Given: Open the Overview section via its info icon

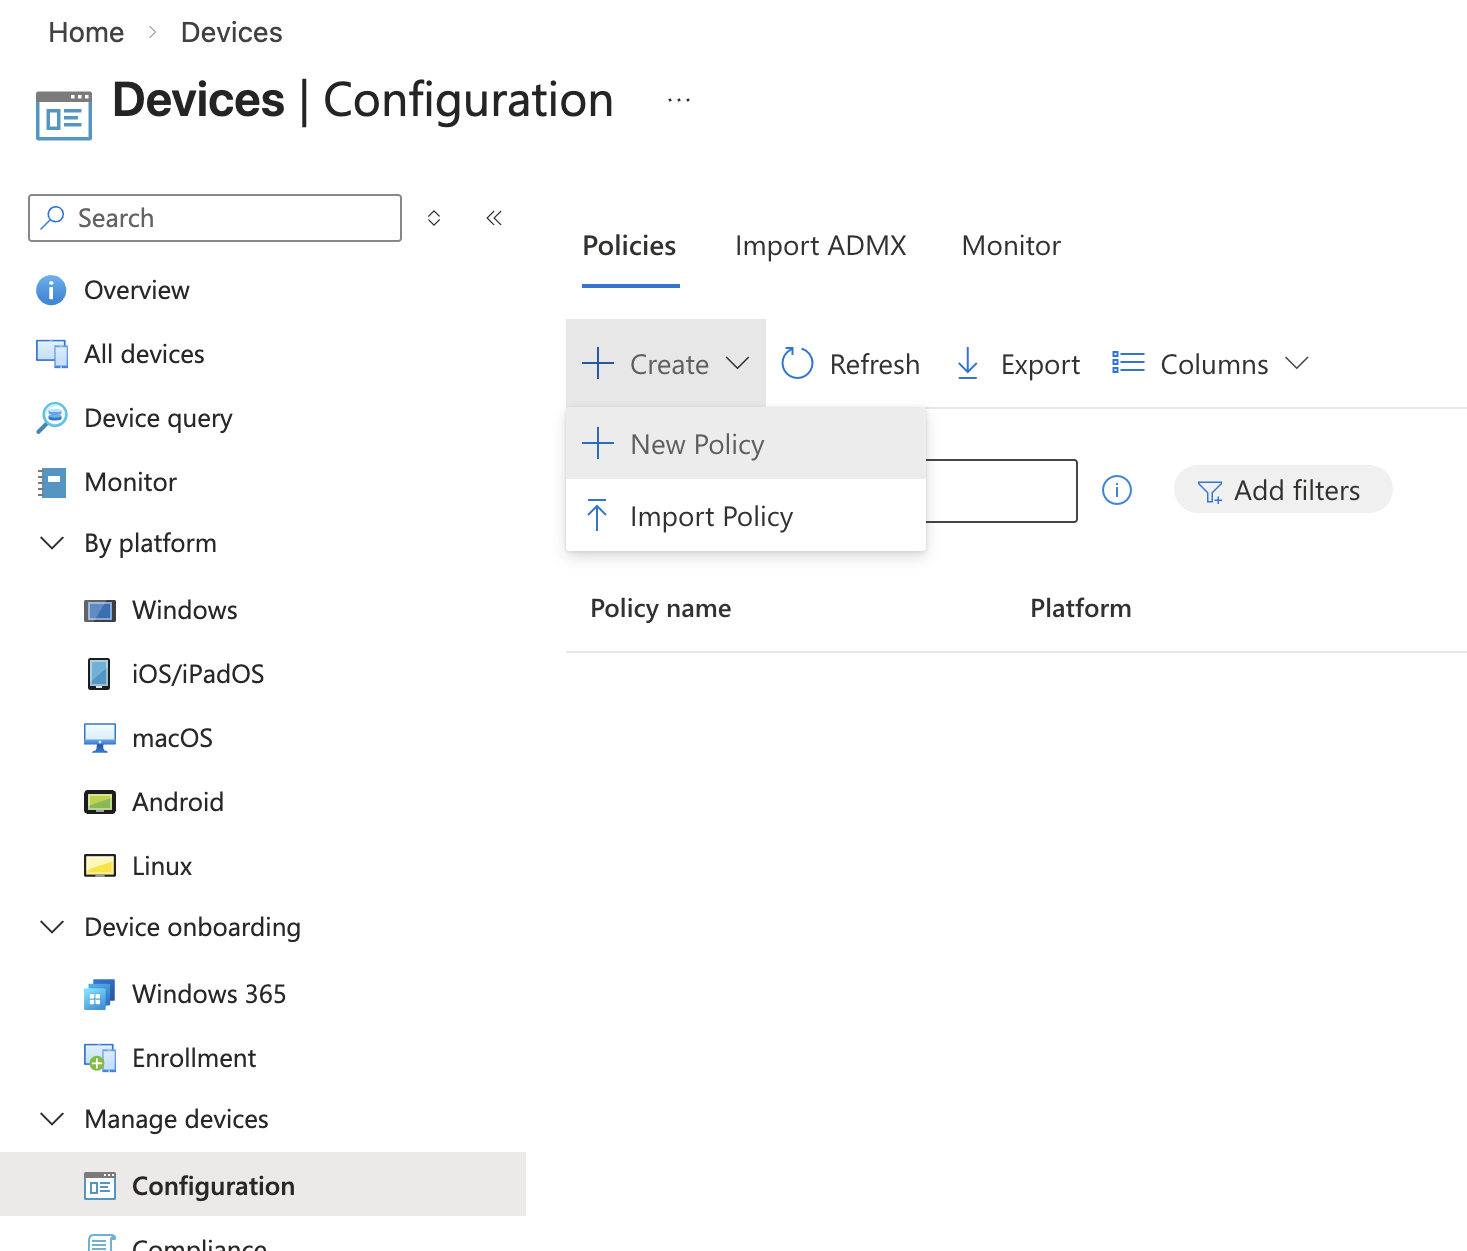Looking at the screenshot, I should point(50,290).
